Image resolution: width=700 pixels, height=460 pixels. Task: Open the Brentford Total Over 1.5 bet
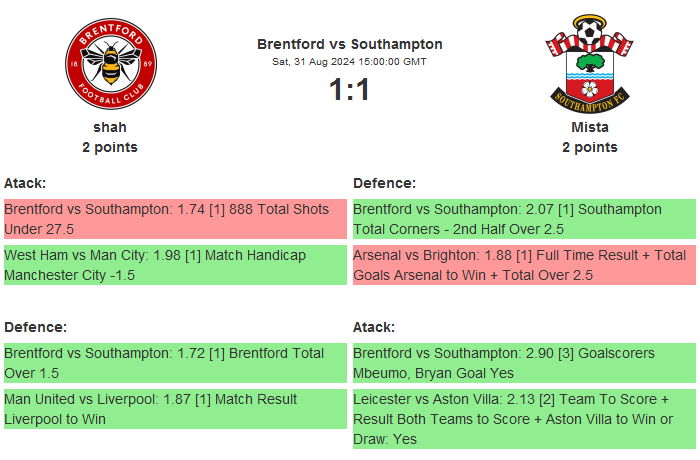coord(175,363)
